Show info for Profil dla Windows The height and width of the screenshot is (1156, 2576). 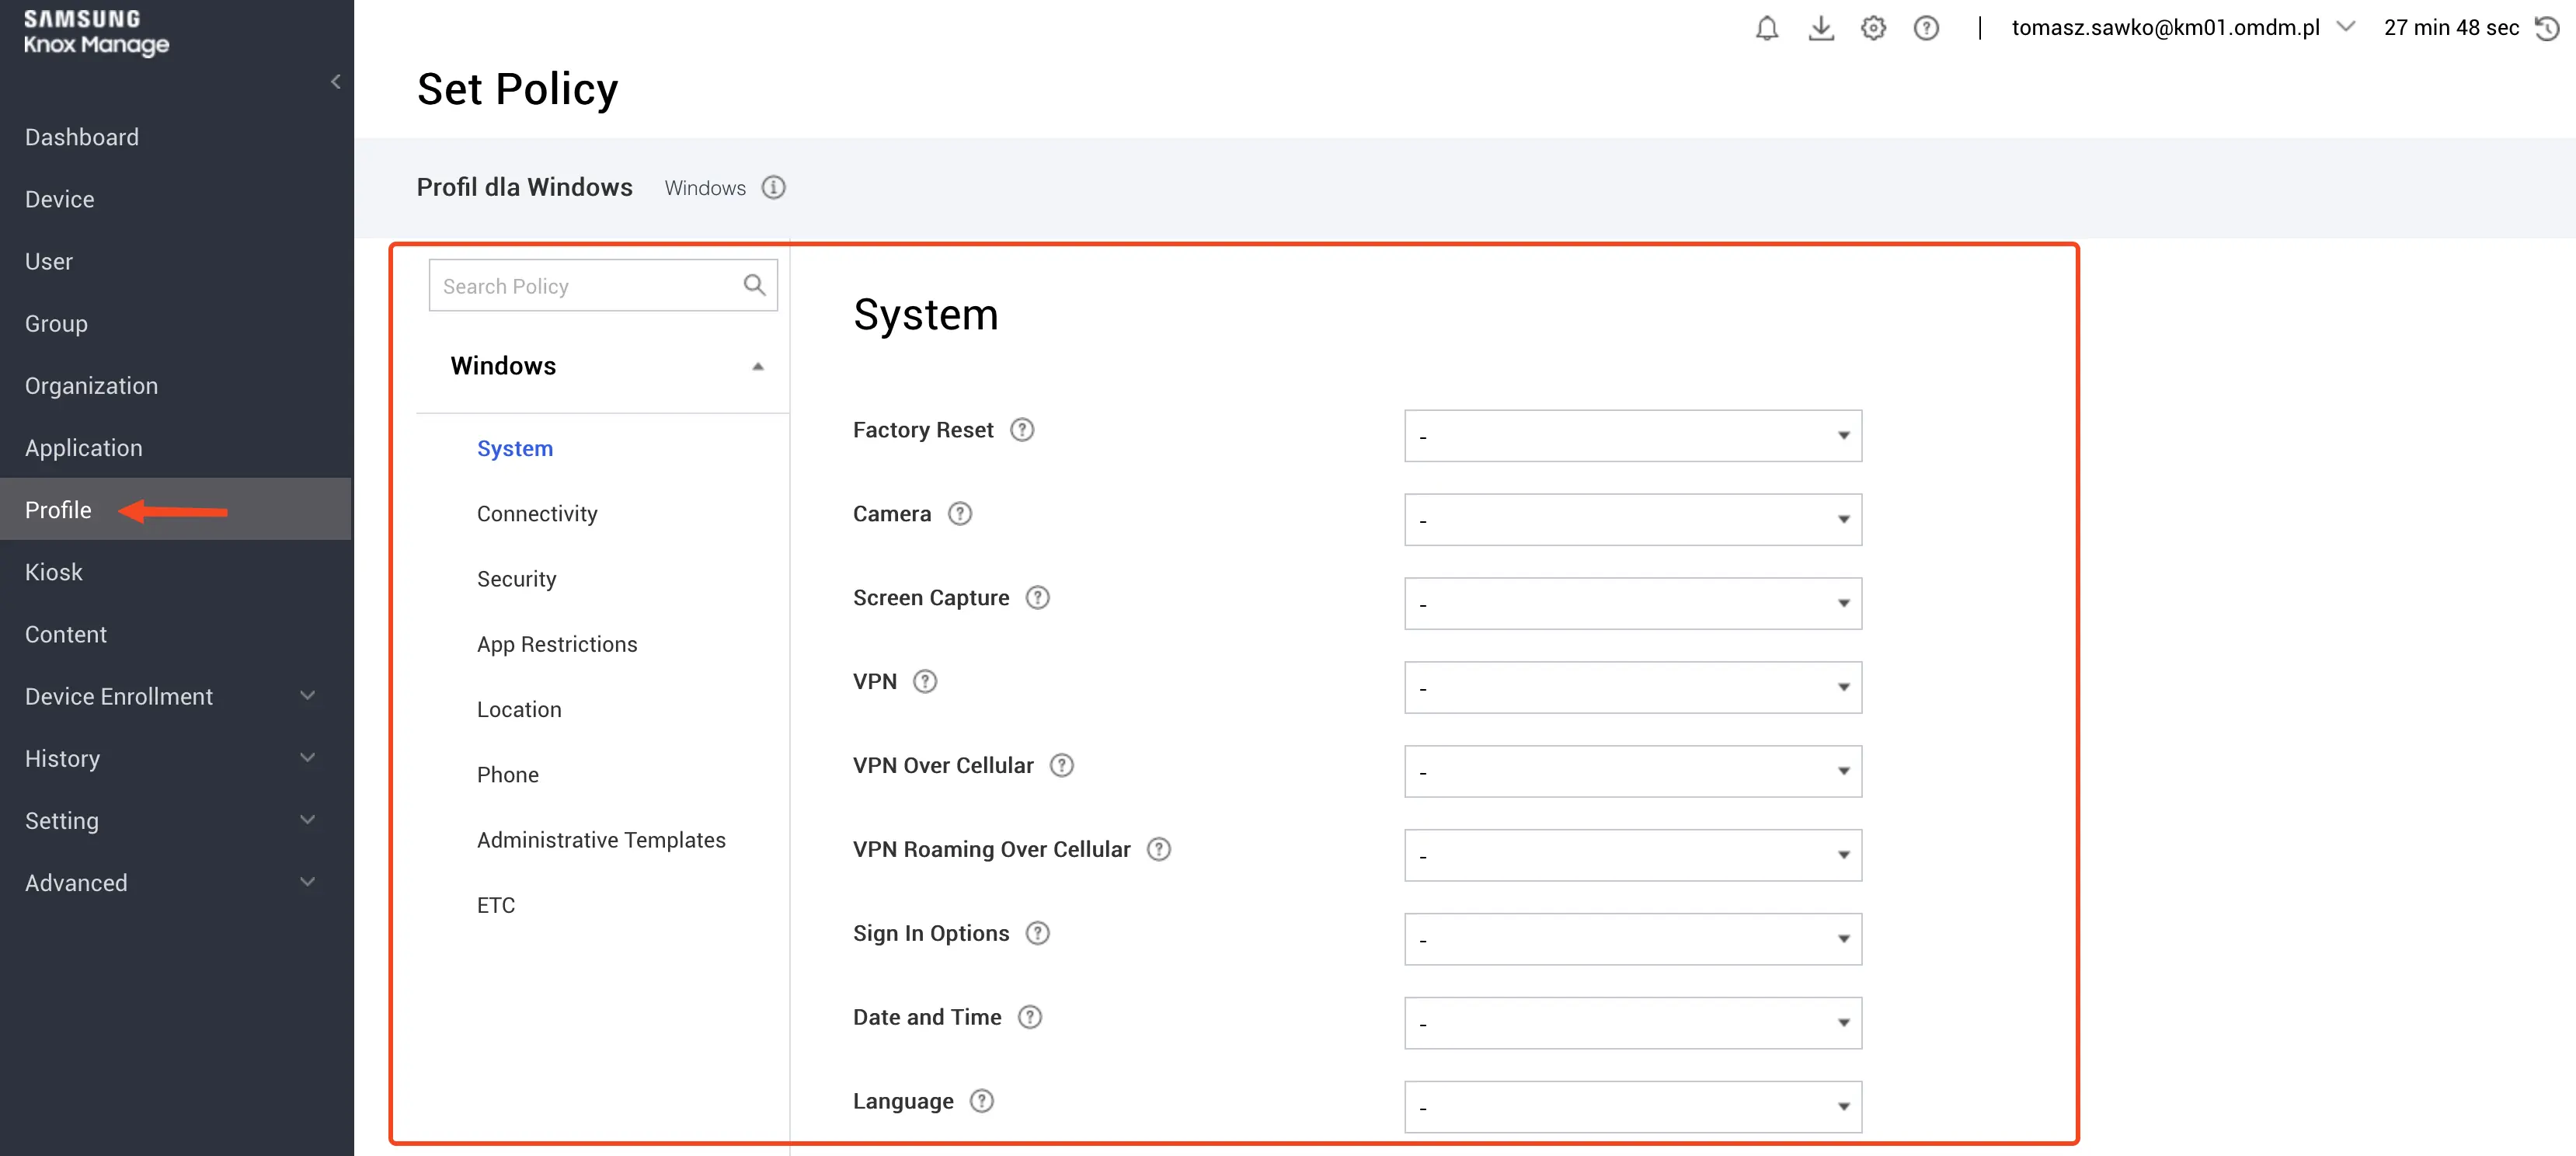coord(773,187)
